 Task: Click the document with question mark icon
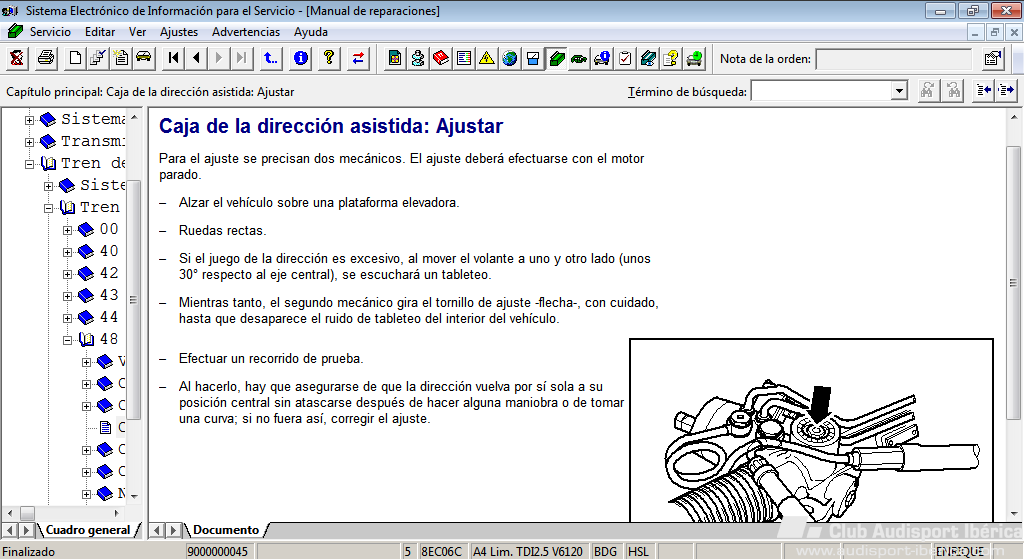tap(671, 59)
